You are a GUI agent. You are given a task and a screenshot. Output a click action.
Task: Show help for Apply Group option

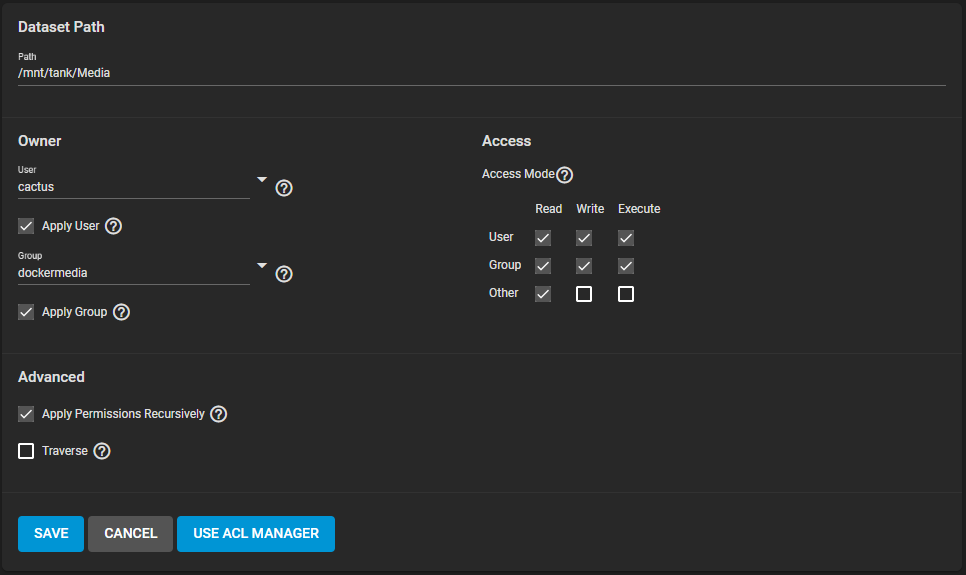click(121, 312)
